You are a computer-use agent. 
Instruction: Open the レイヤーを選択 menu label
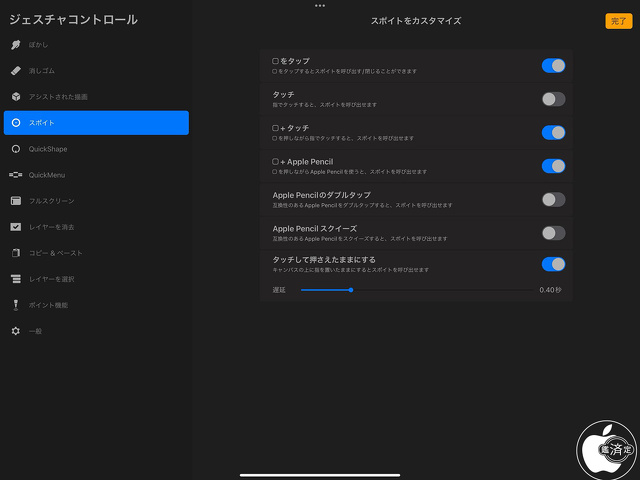pos(51,280)
